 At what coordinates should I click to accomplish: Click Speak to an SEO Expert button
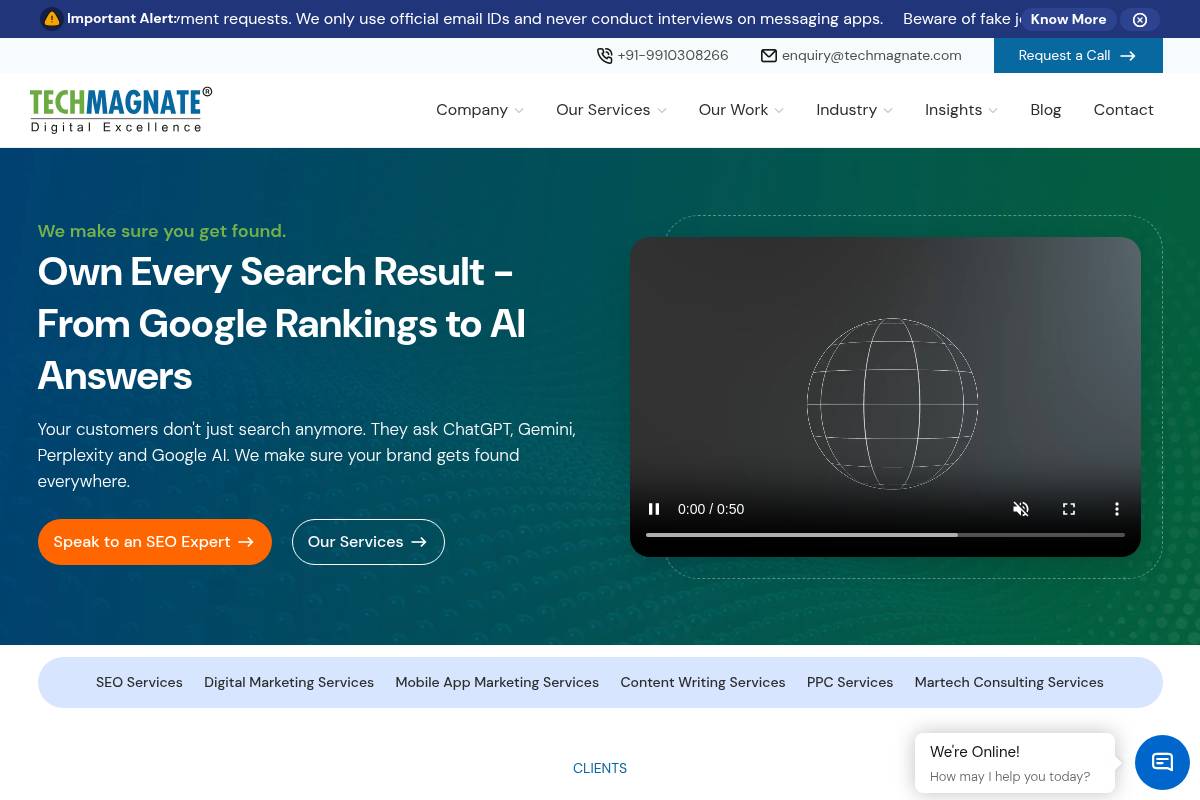[x=155, y=542]
